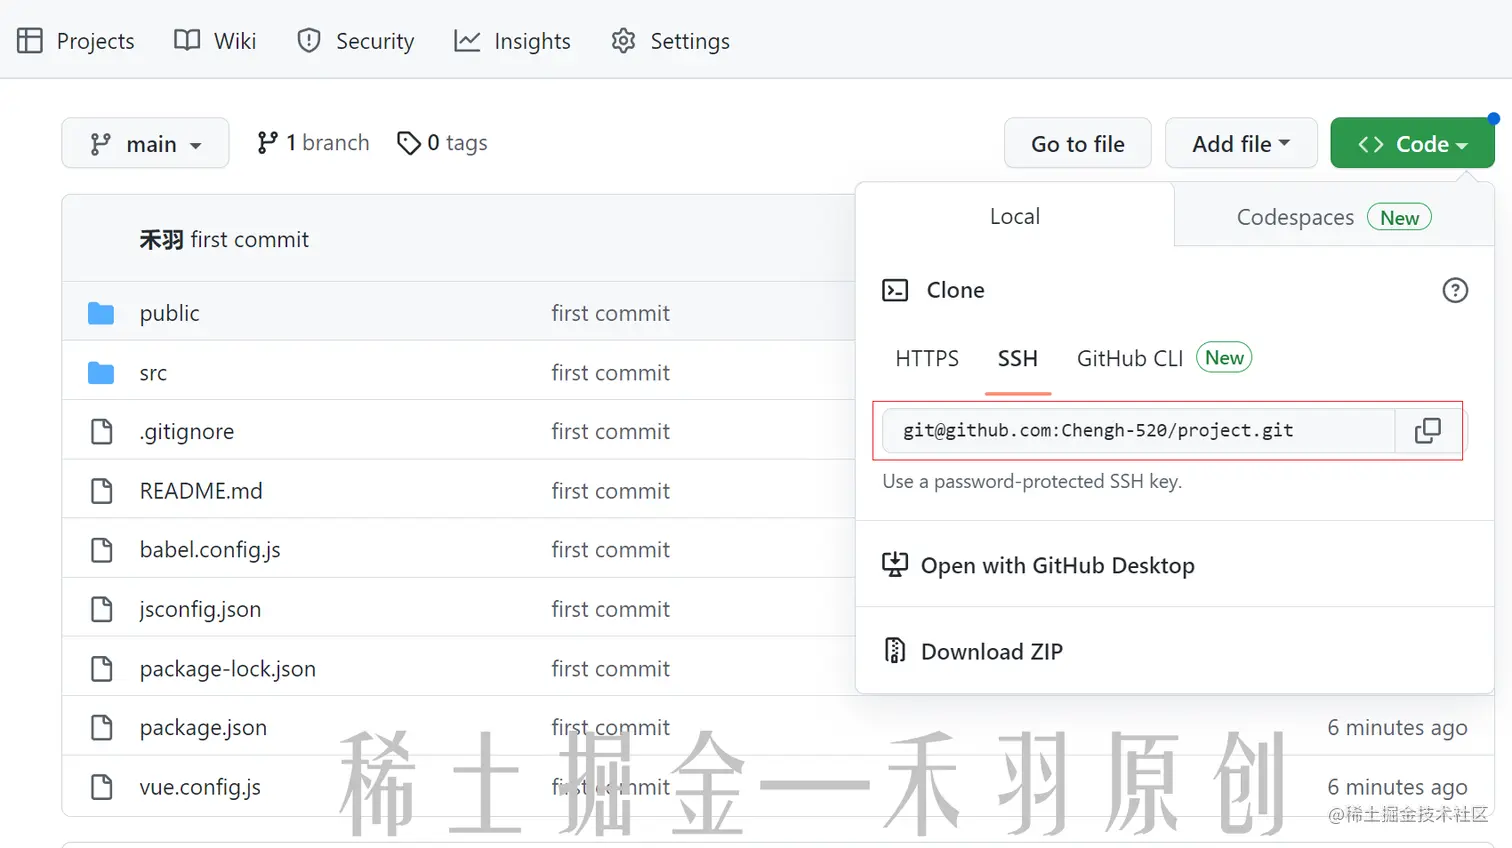The width and height of the screenshot is (1512, 848).
Task: Click the public row's first commit message
Action: [x=610, y=313]
